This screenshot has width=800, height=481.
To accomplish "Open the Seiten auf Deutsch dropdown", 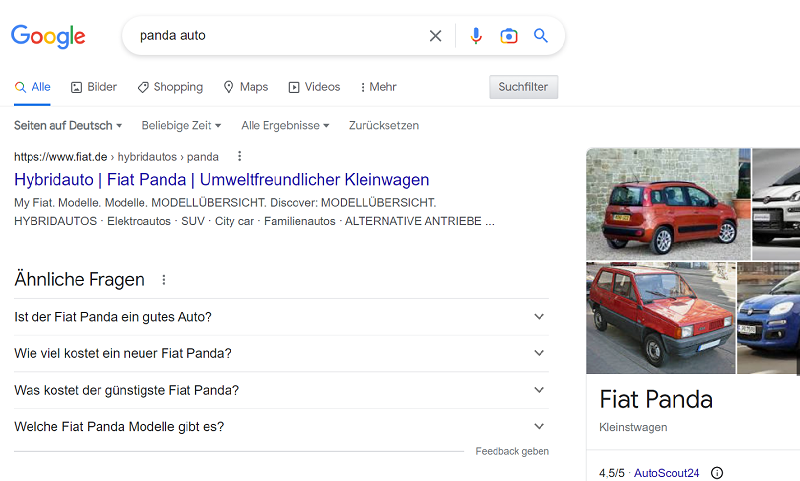I will pos(68,126).
